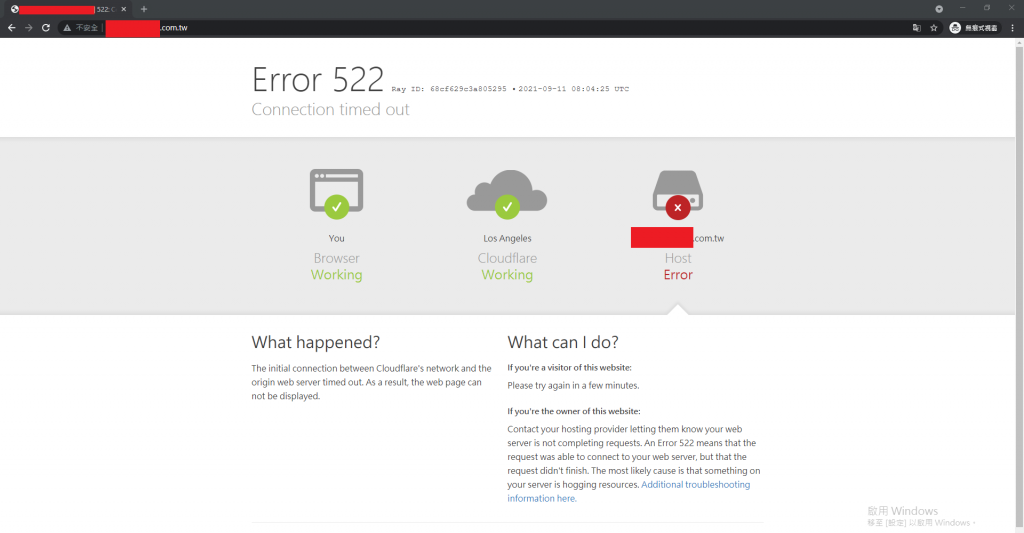
Task: Click the Cloudflare label under cloud
Action: (507, 258)
